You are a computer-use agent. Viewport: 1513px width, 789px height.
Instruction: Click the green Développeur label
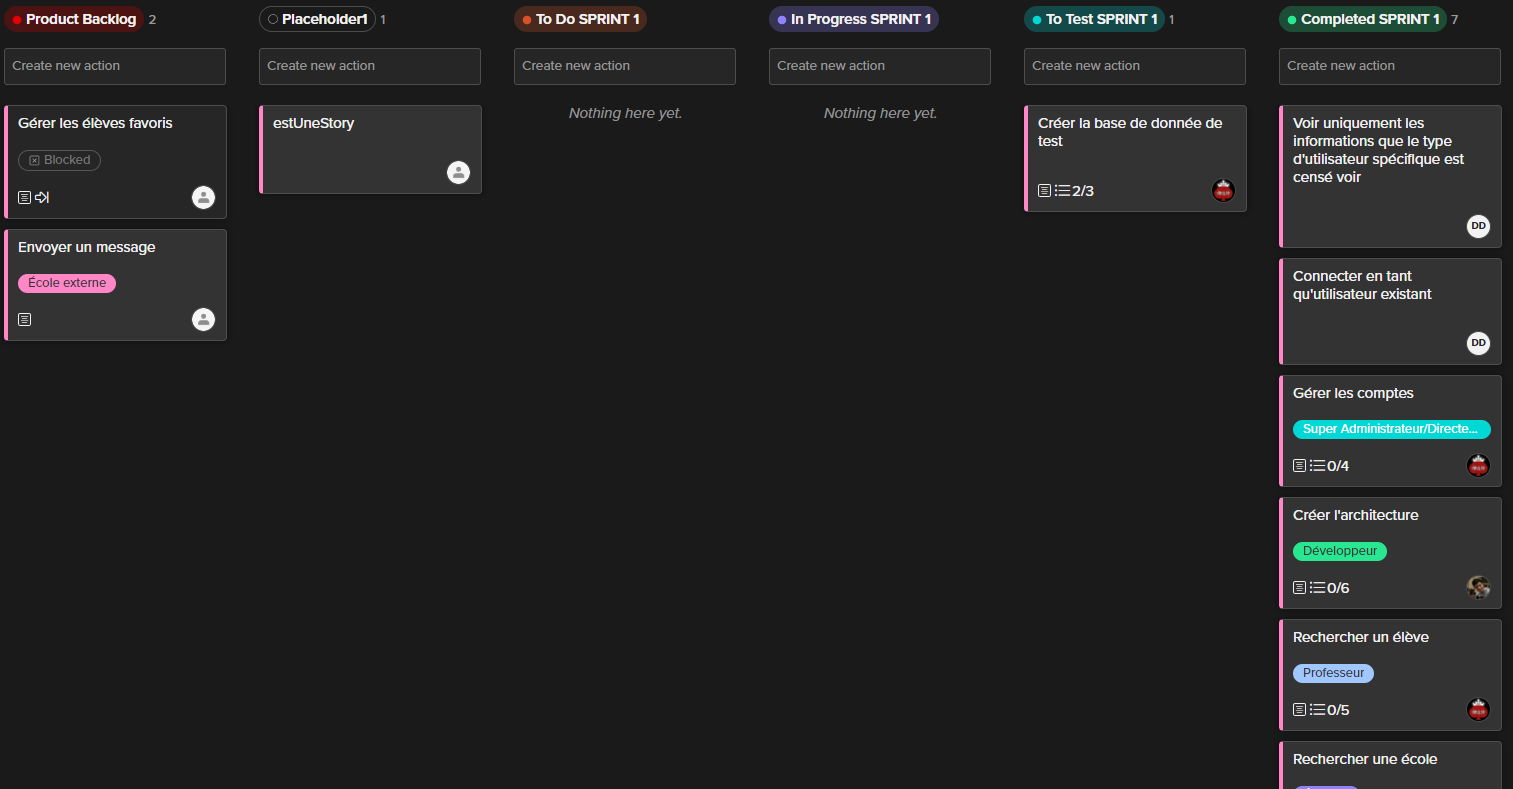1340,551
